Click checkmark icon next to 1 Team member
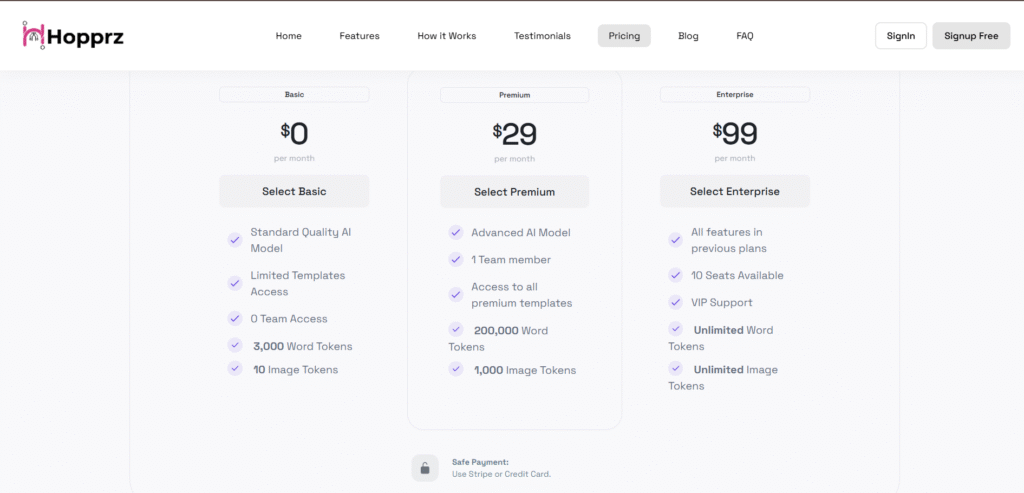This screenshot has height=493, width=1024. coord(456,259)
